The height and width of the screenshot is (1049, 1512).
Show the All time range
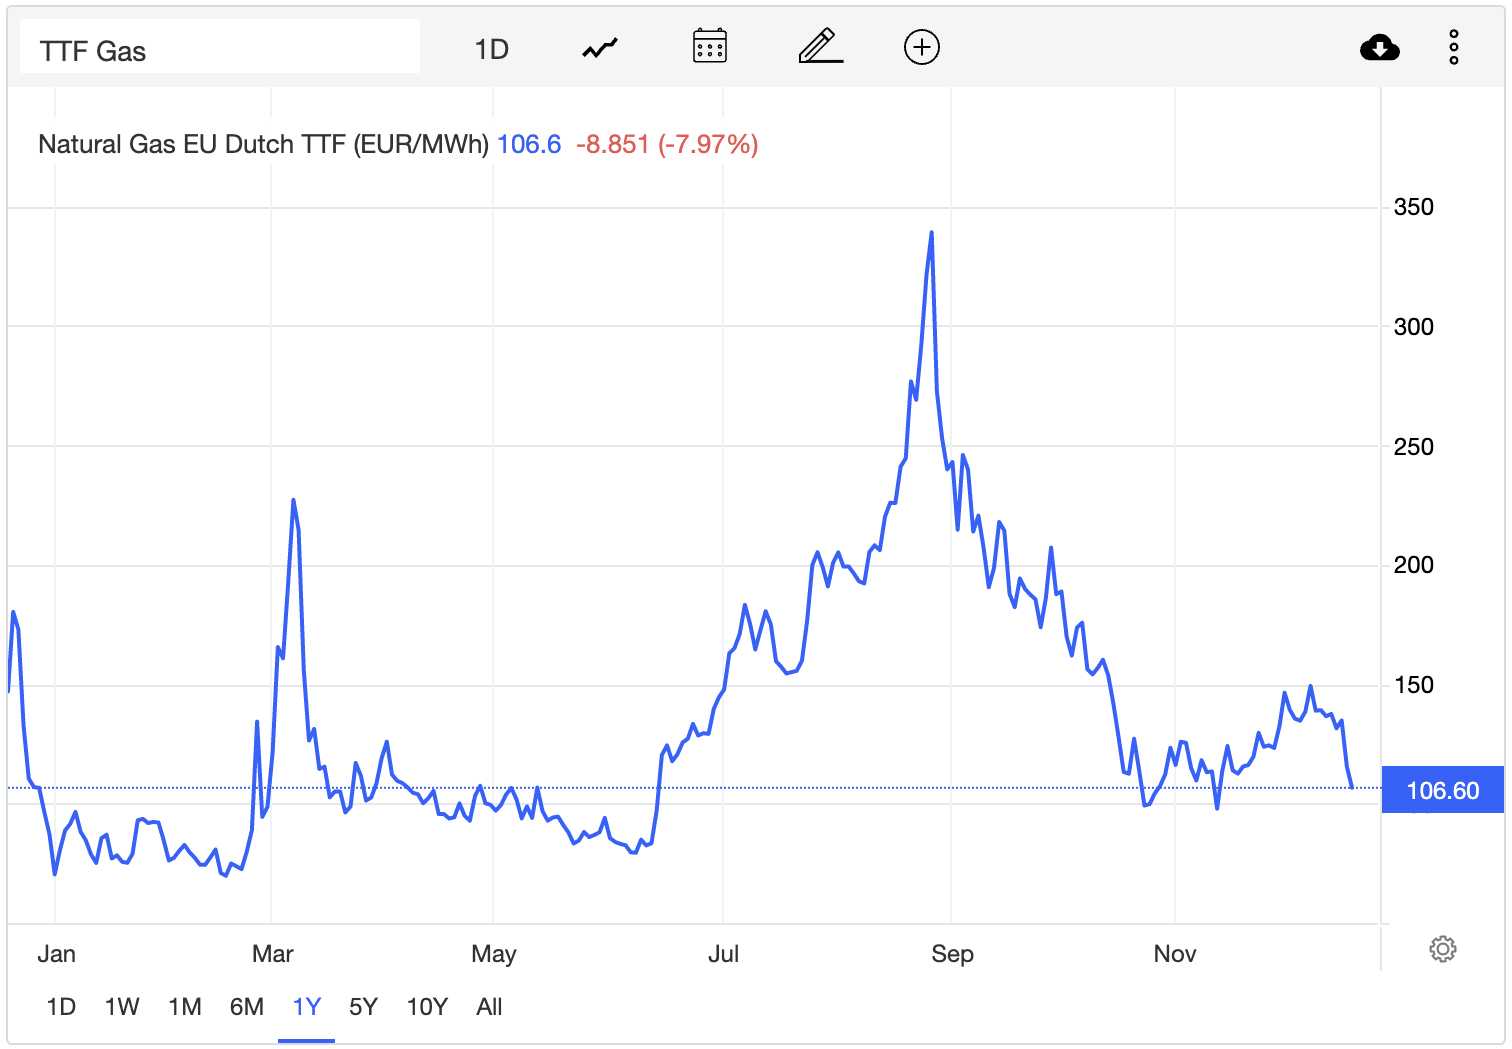coord(489,1007)
